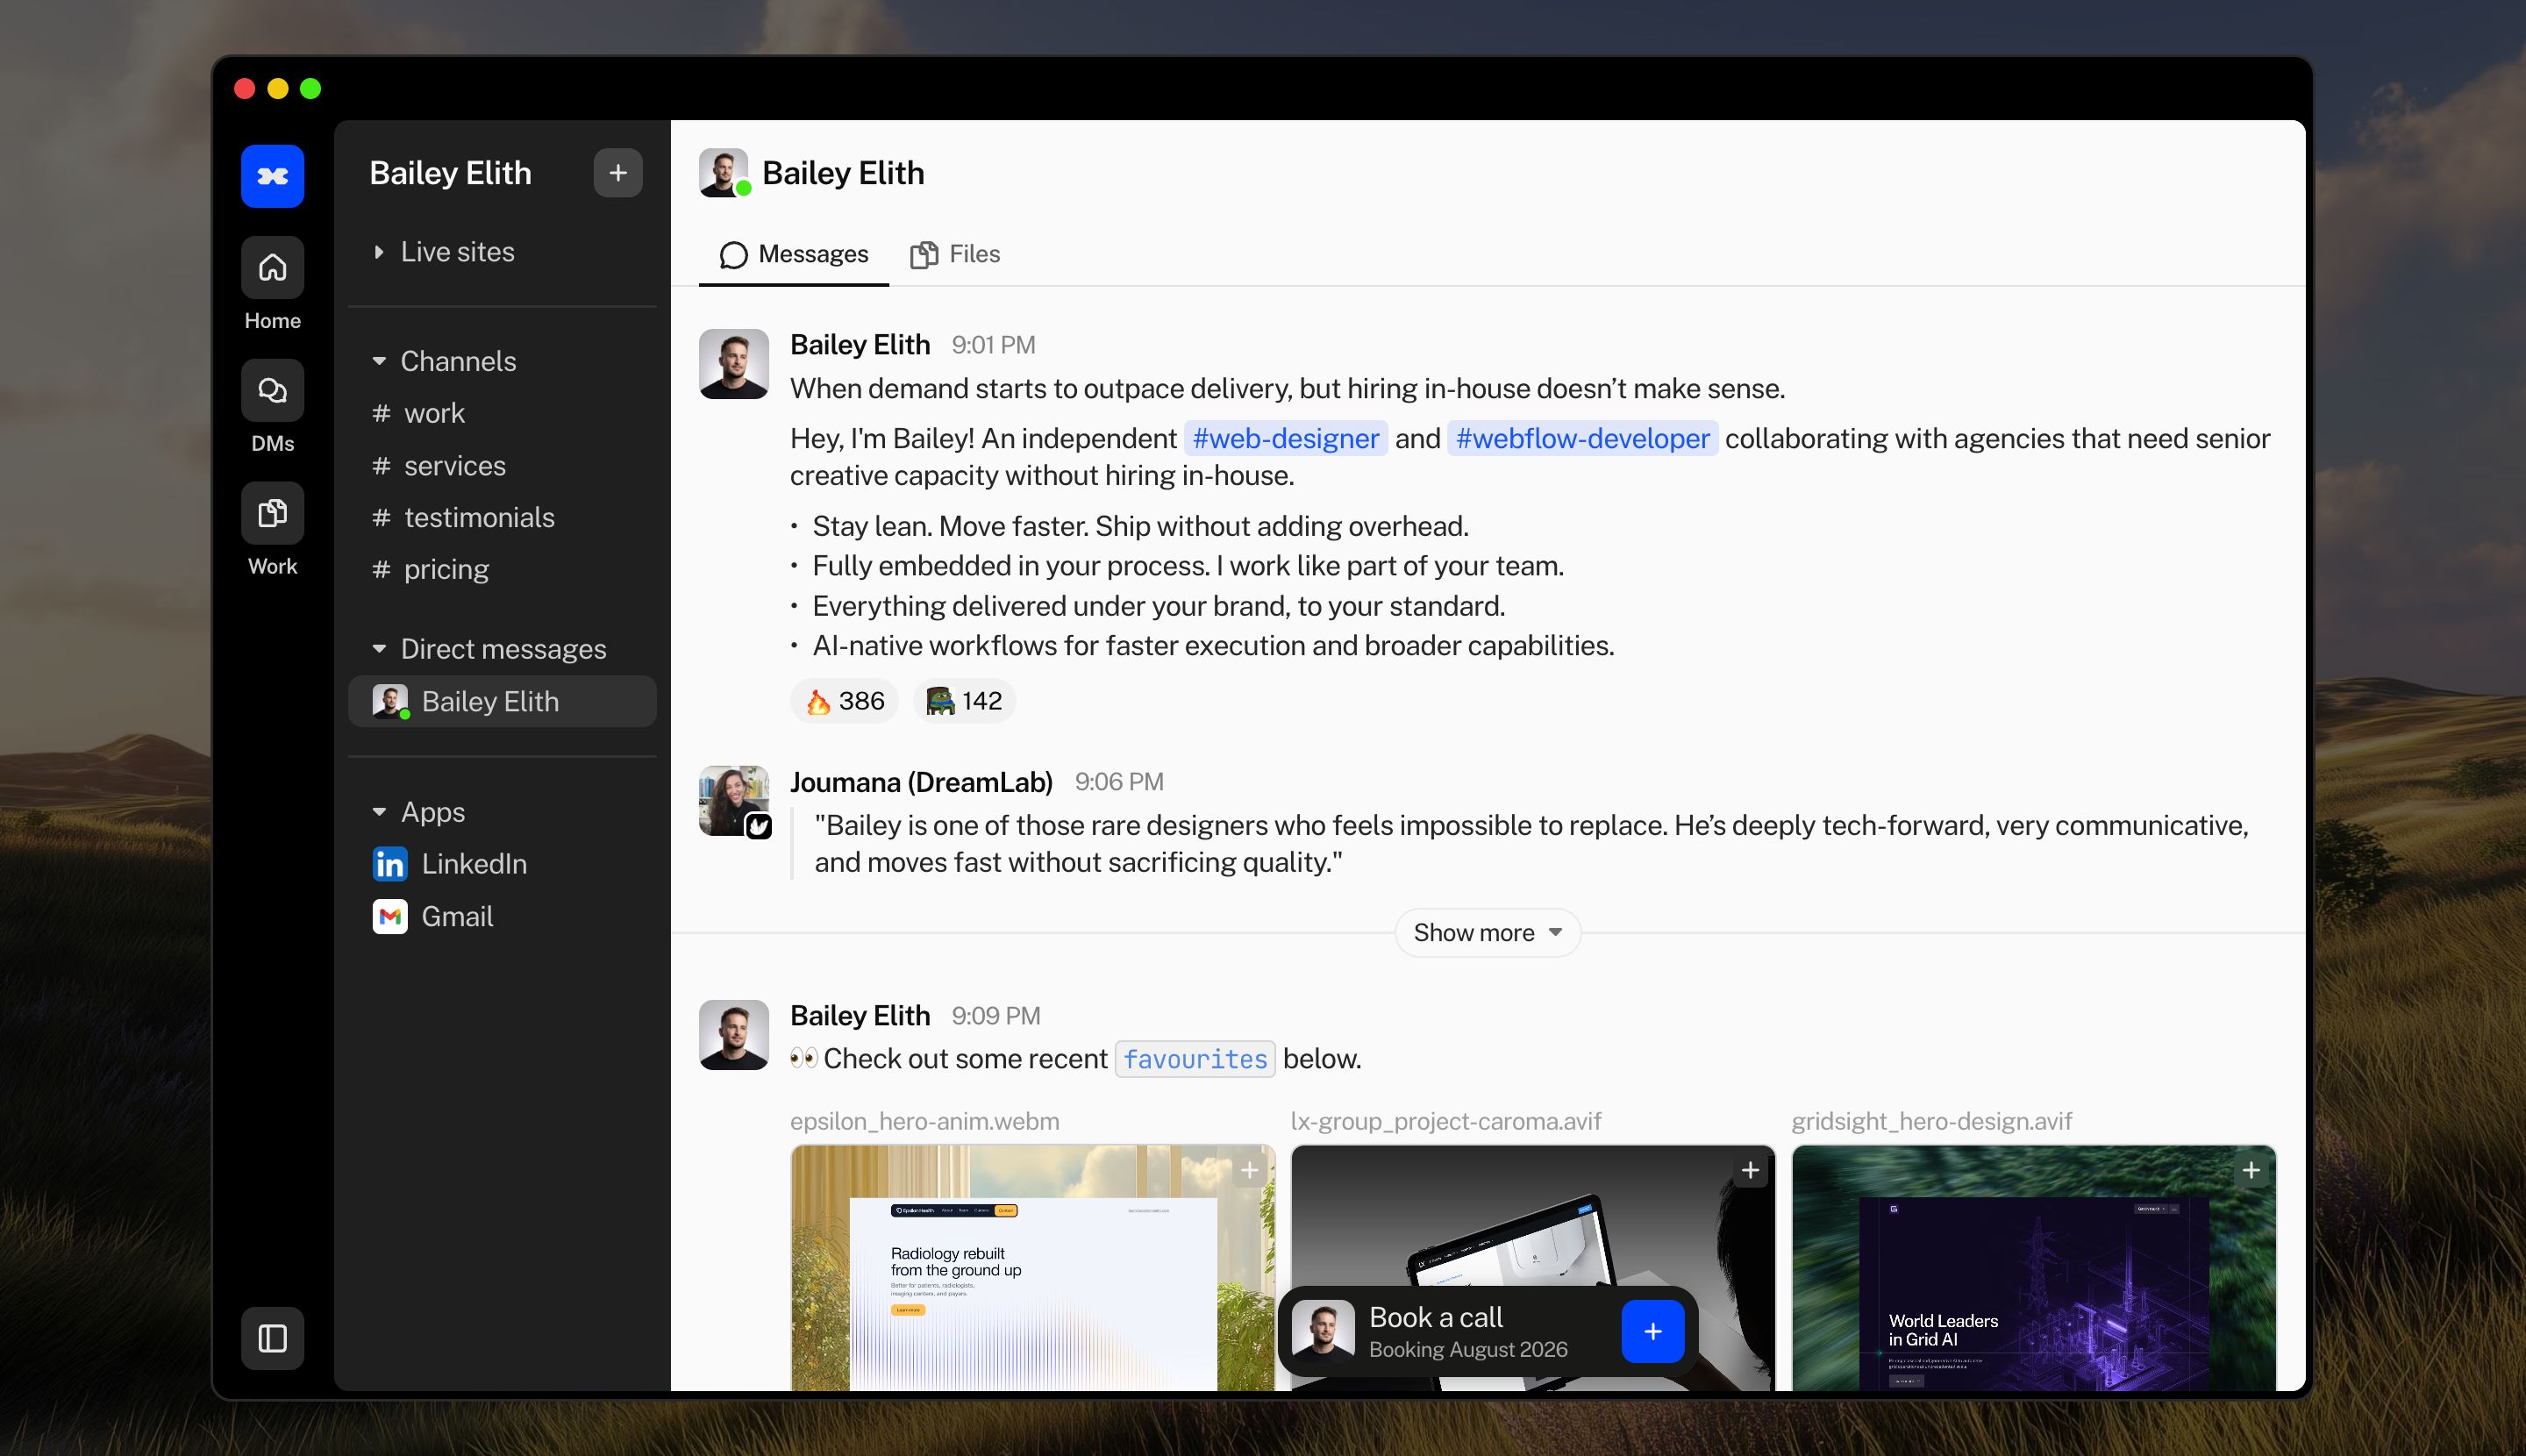Collapse the Direct messages section
The width and height of the screenshot is (2526, 1456).
[490, 649]
